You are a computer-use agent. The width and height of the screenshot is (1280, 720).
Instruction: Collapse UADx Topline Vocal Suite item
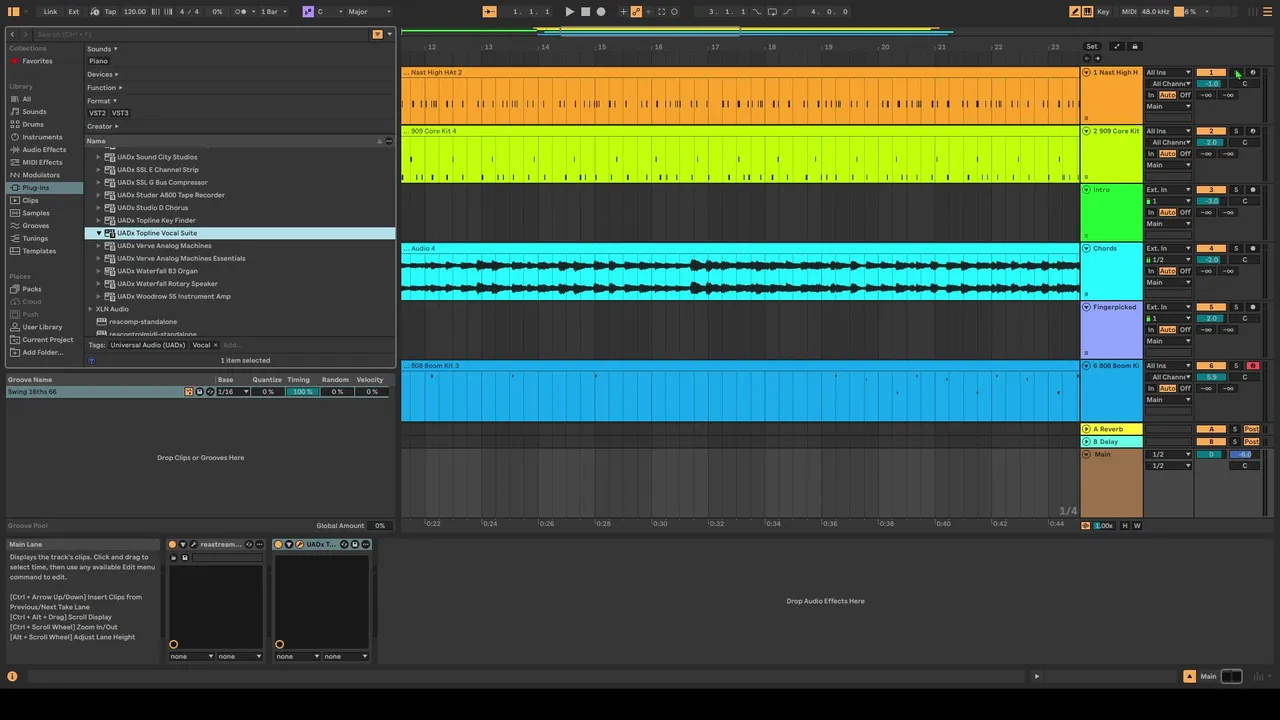pos(99,233)
